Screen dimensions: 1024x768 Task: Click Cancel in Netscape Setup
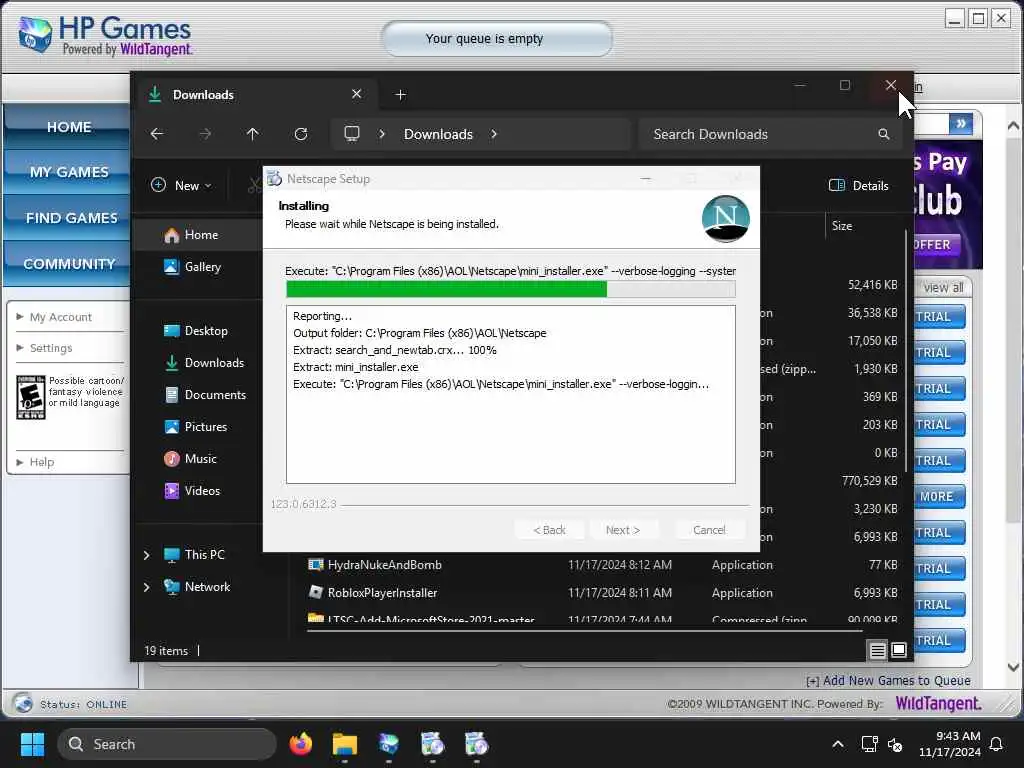pyautogui.click(x=709, y=530)
